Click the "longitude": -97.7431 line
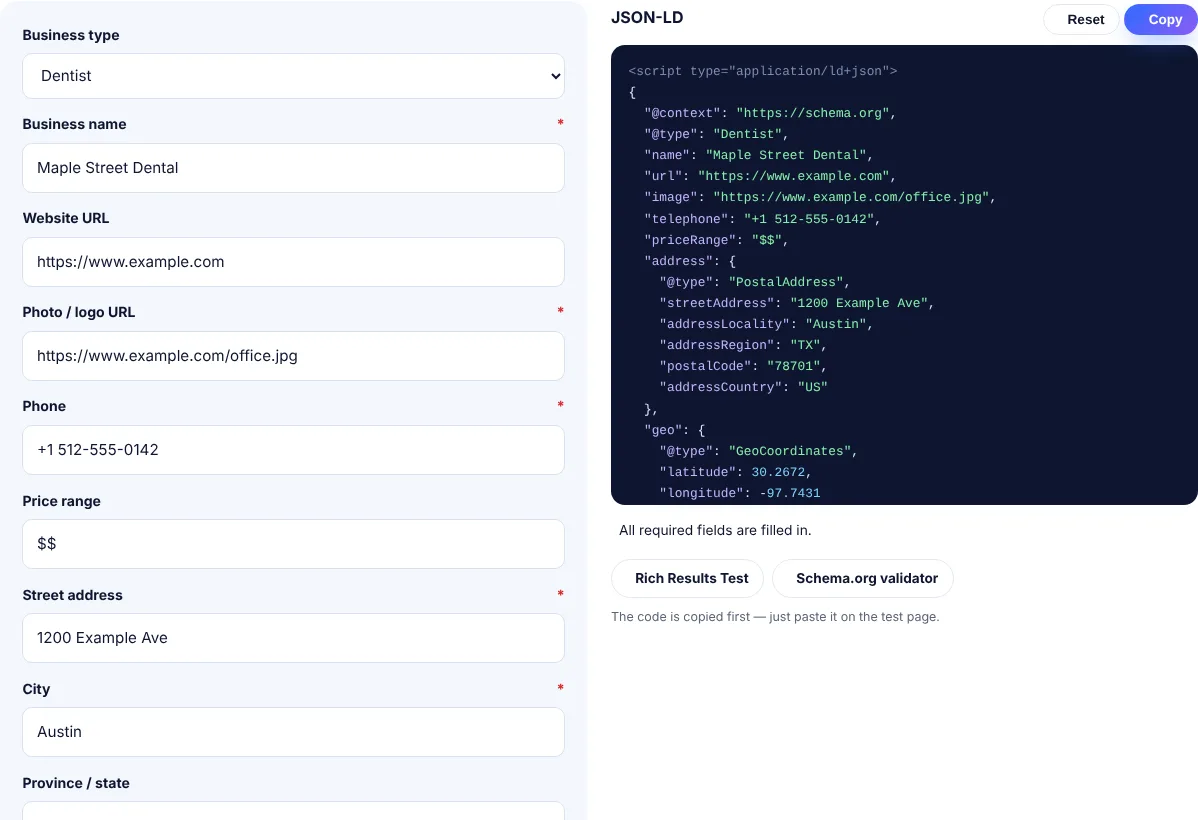This screenshot has height=820, width=1198. tap(740, 493)
